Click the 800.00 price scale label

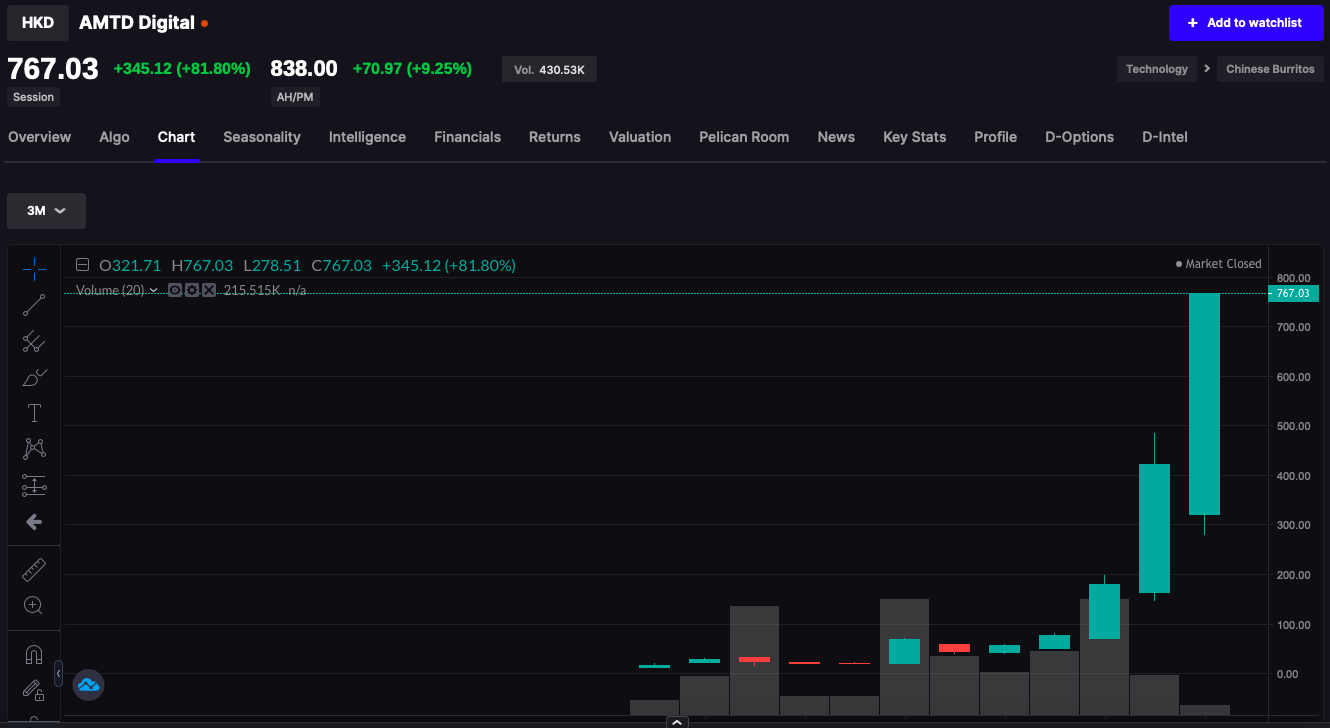pos(1293,278)
